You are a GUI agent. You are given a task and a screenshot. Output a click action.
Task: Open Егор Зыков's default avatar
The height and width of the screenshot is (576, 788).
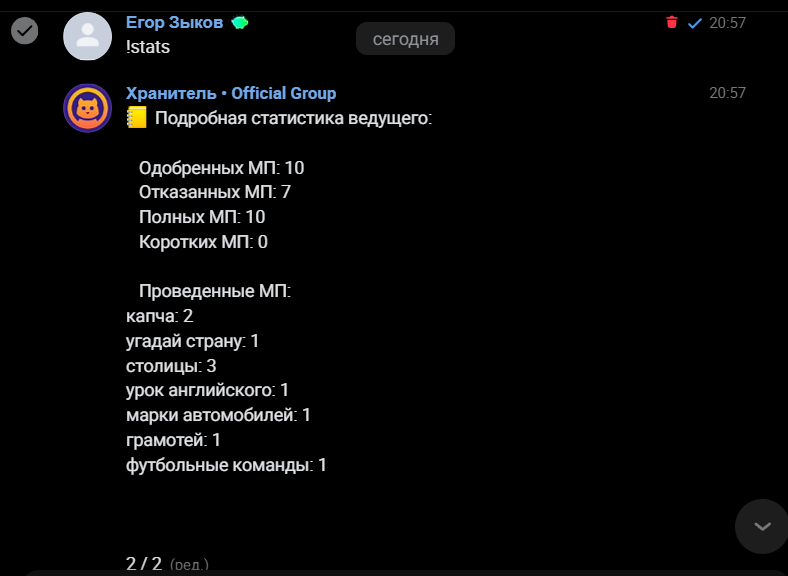pyautogui.click(x=87, y=37)
